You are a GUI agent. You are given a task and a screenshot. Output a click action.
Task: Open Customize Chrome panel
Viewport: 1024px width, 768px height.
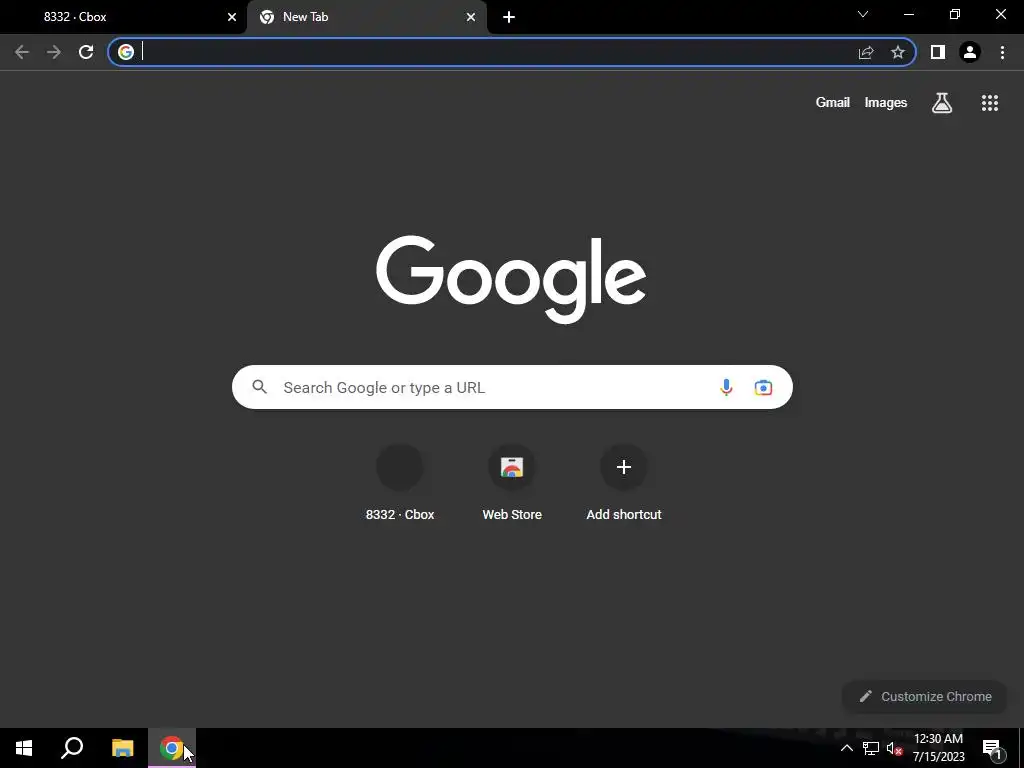tap(925, 697)
